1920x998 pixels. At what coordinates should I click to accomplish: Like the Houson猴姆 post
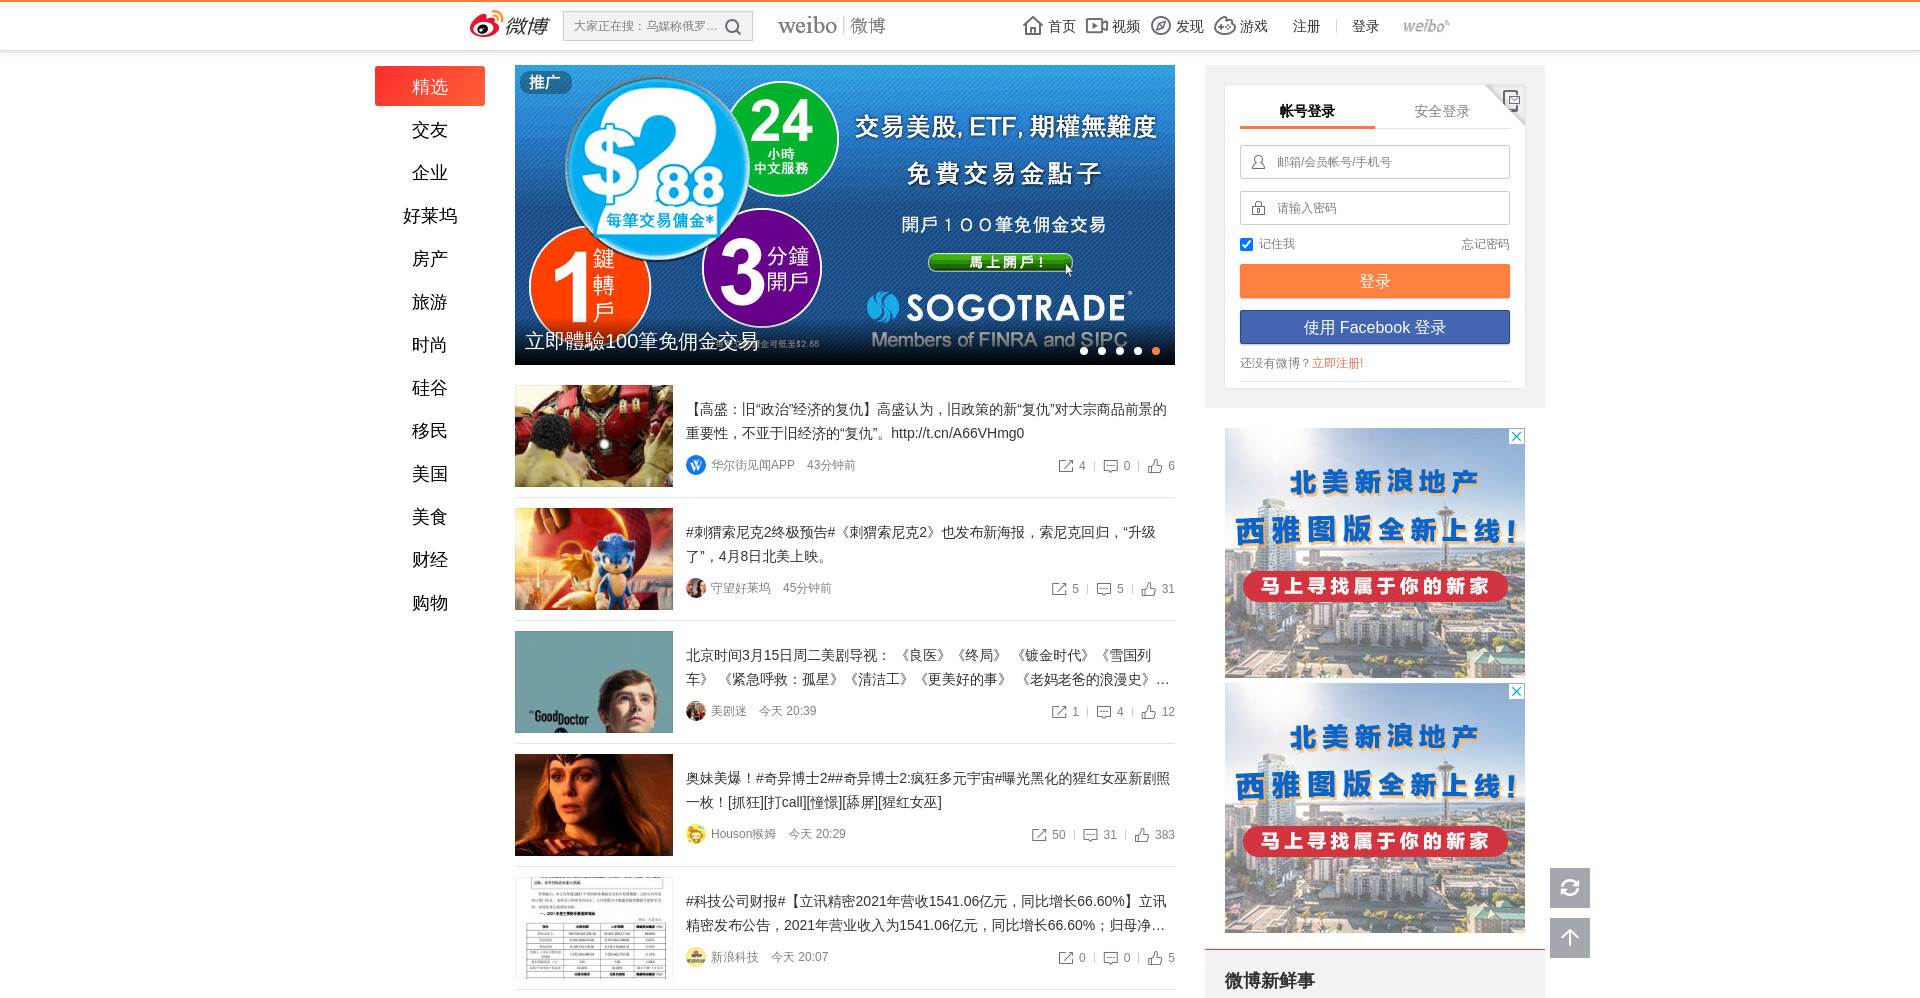1142,835
